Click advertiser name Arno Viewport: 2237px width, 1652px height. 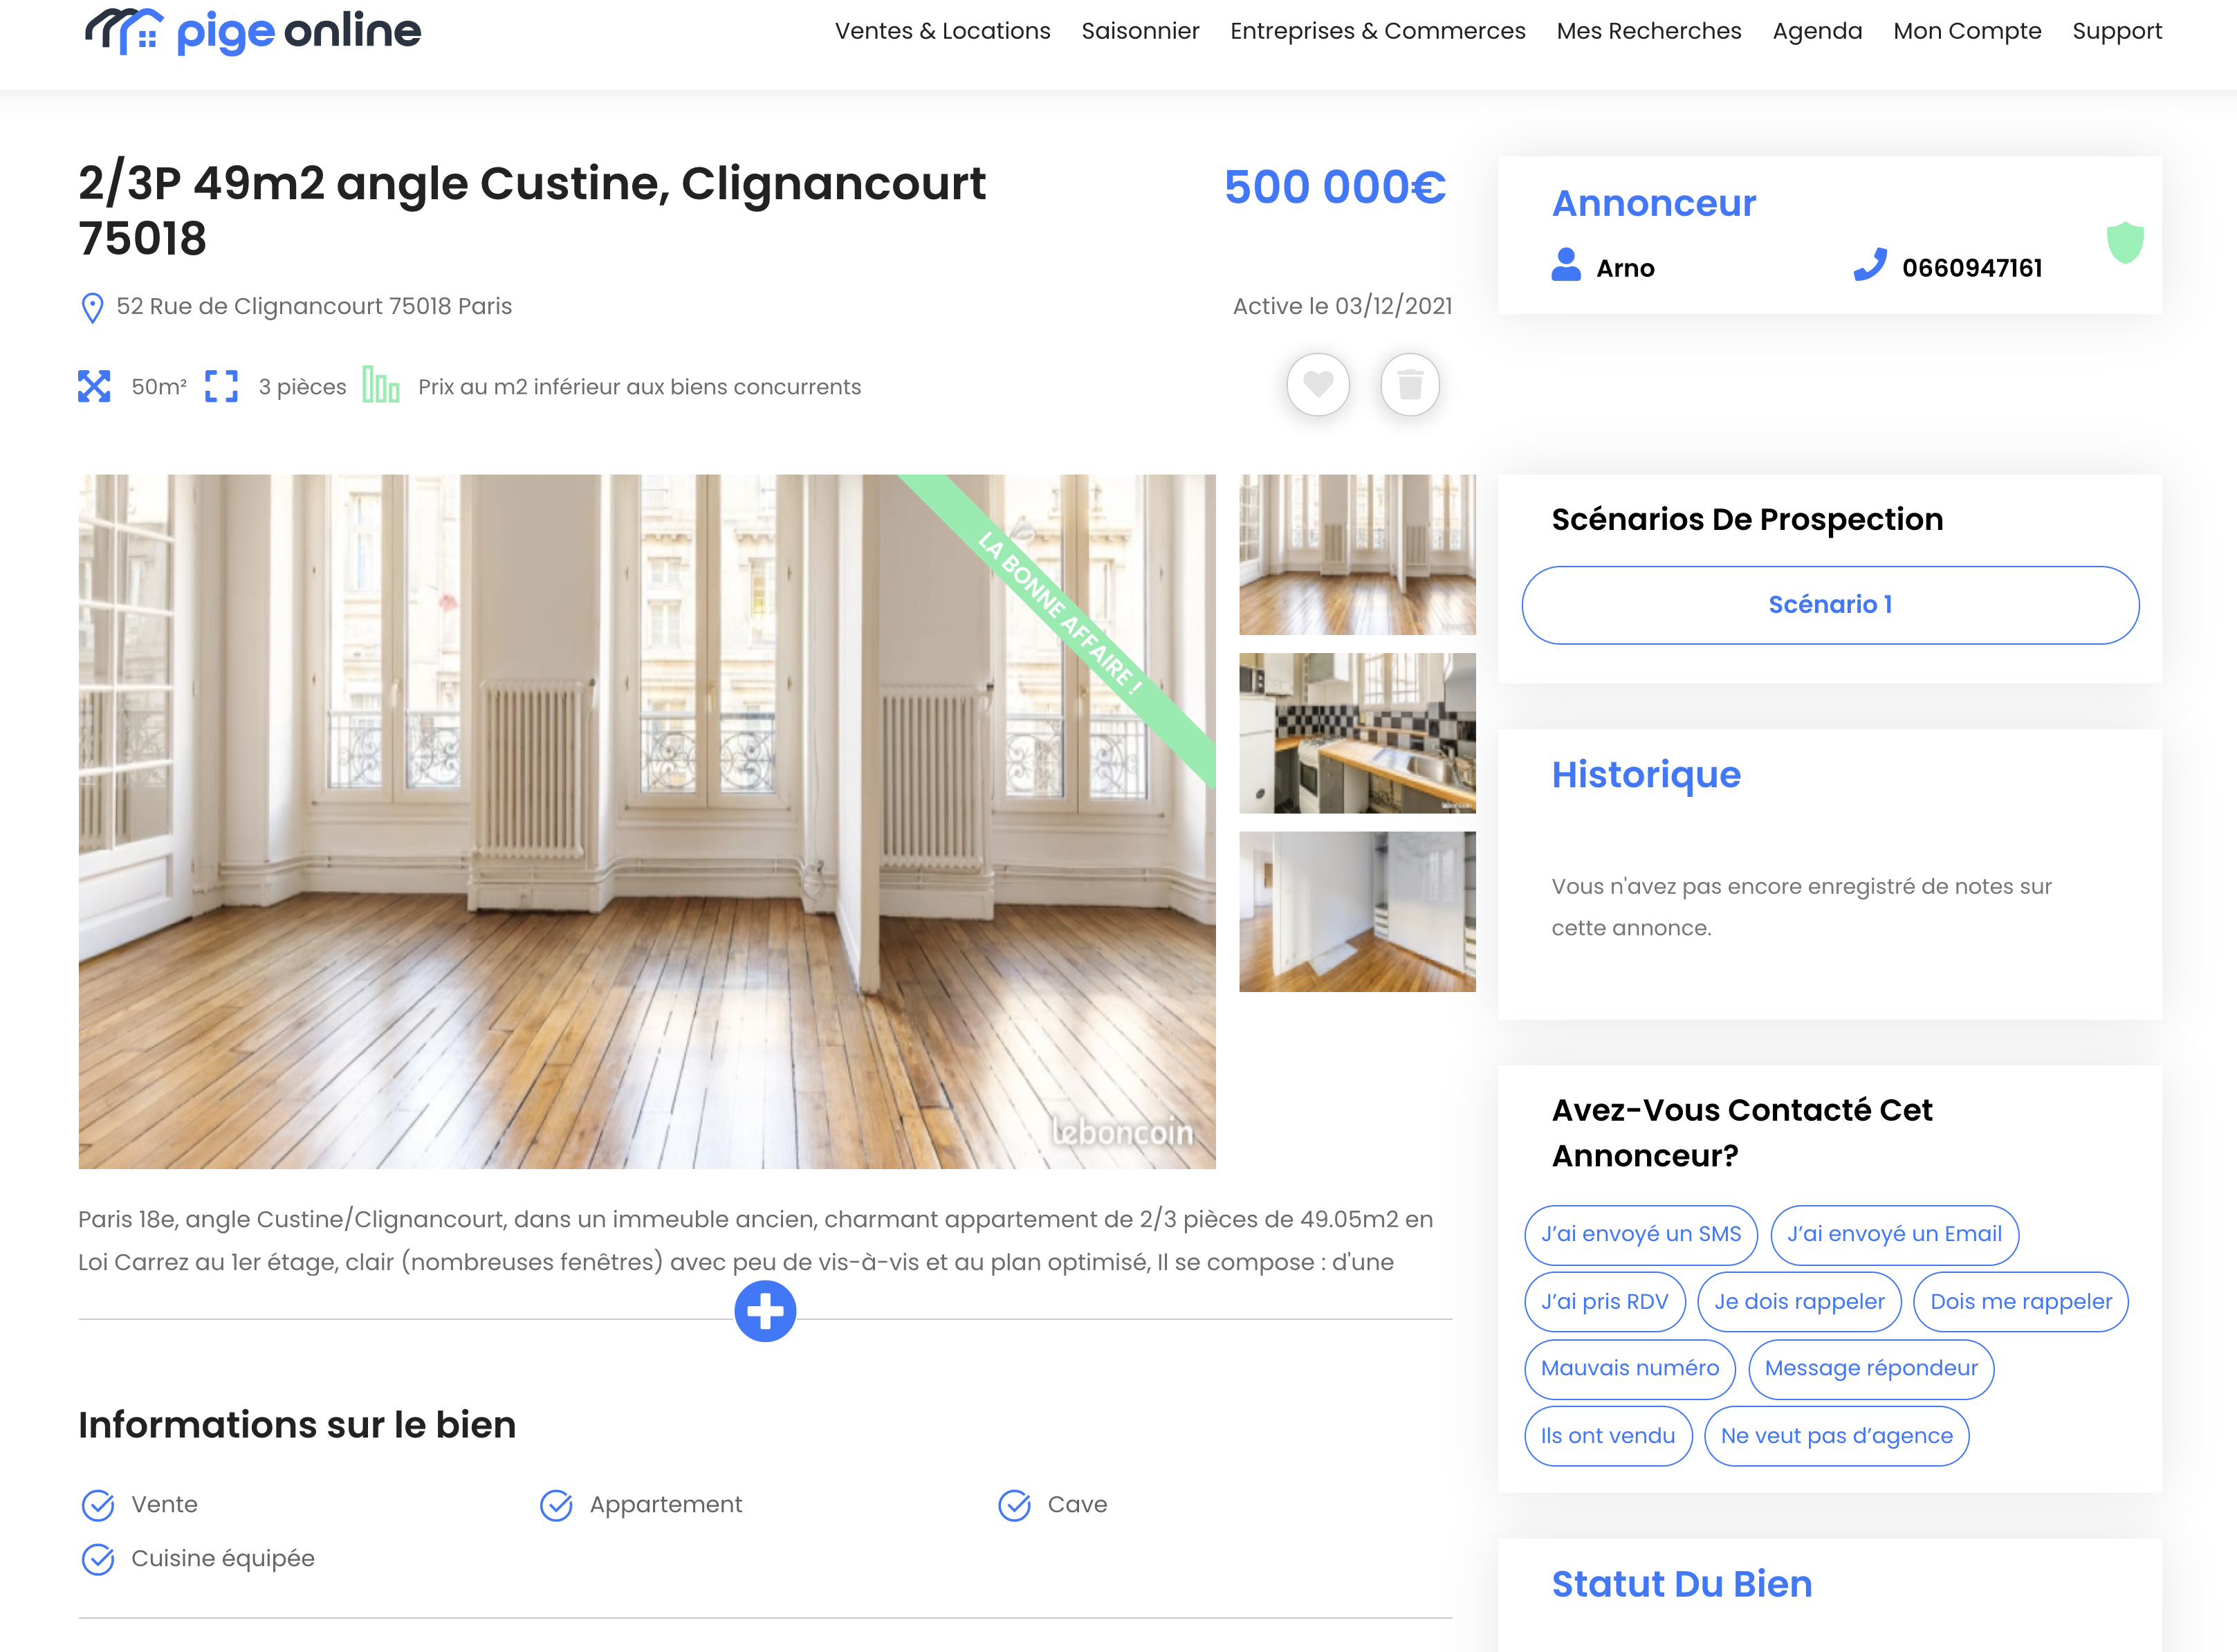[1625, 268]
